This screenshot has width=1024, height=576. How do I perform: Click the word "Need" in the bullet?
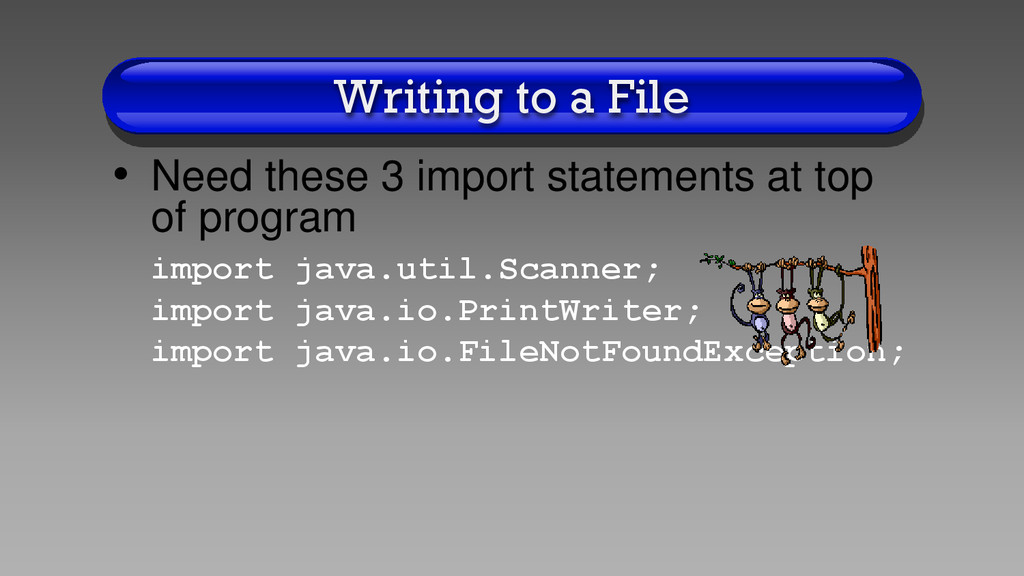pyautogui.click(x=201, y=176)
